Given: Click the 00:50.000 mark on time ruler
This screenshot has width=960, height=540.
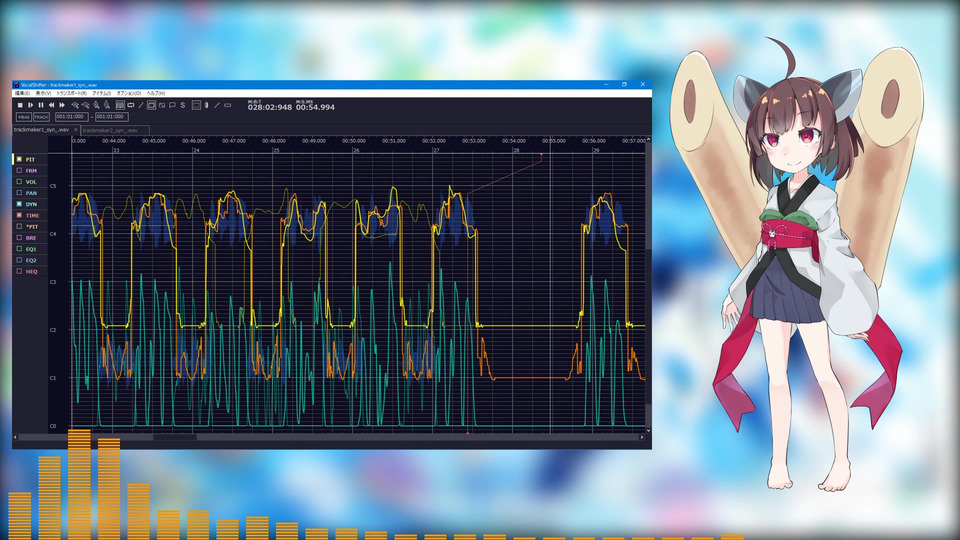Looking at the screenshot, I should [x=354, y=141].
